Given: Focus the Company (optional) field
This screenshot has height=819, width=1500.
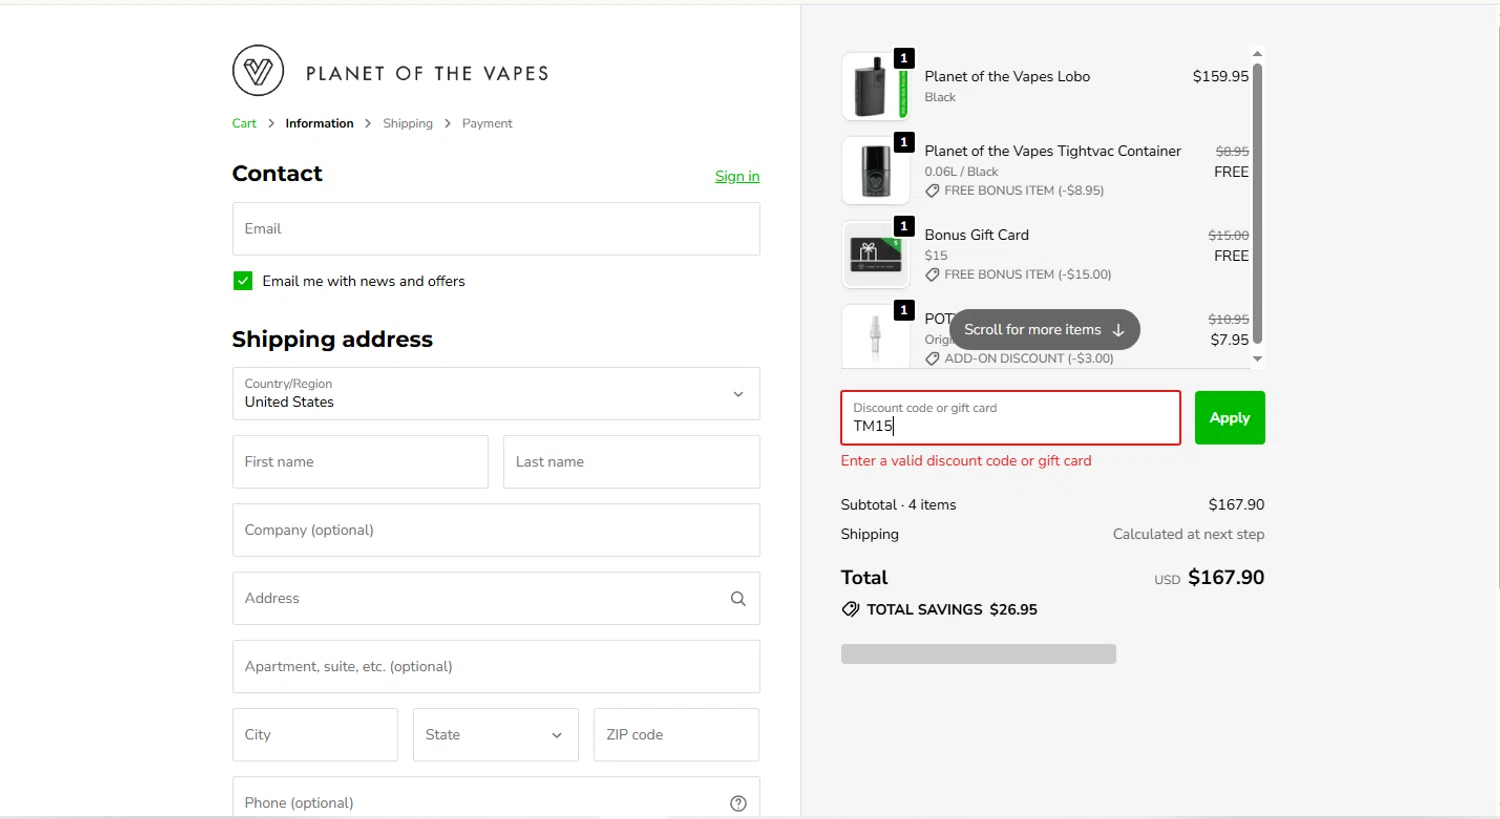Looking at the screenshot, I should [x=496, y=530].
